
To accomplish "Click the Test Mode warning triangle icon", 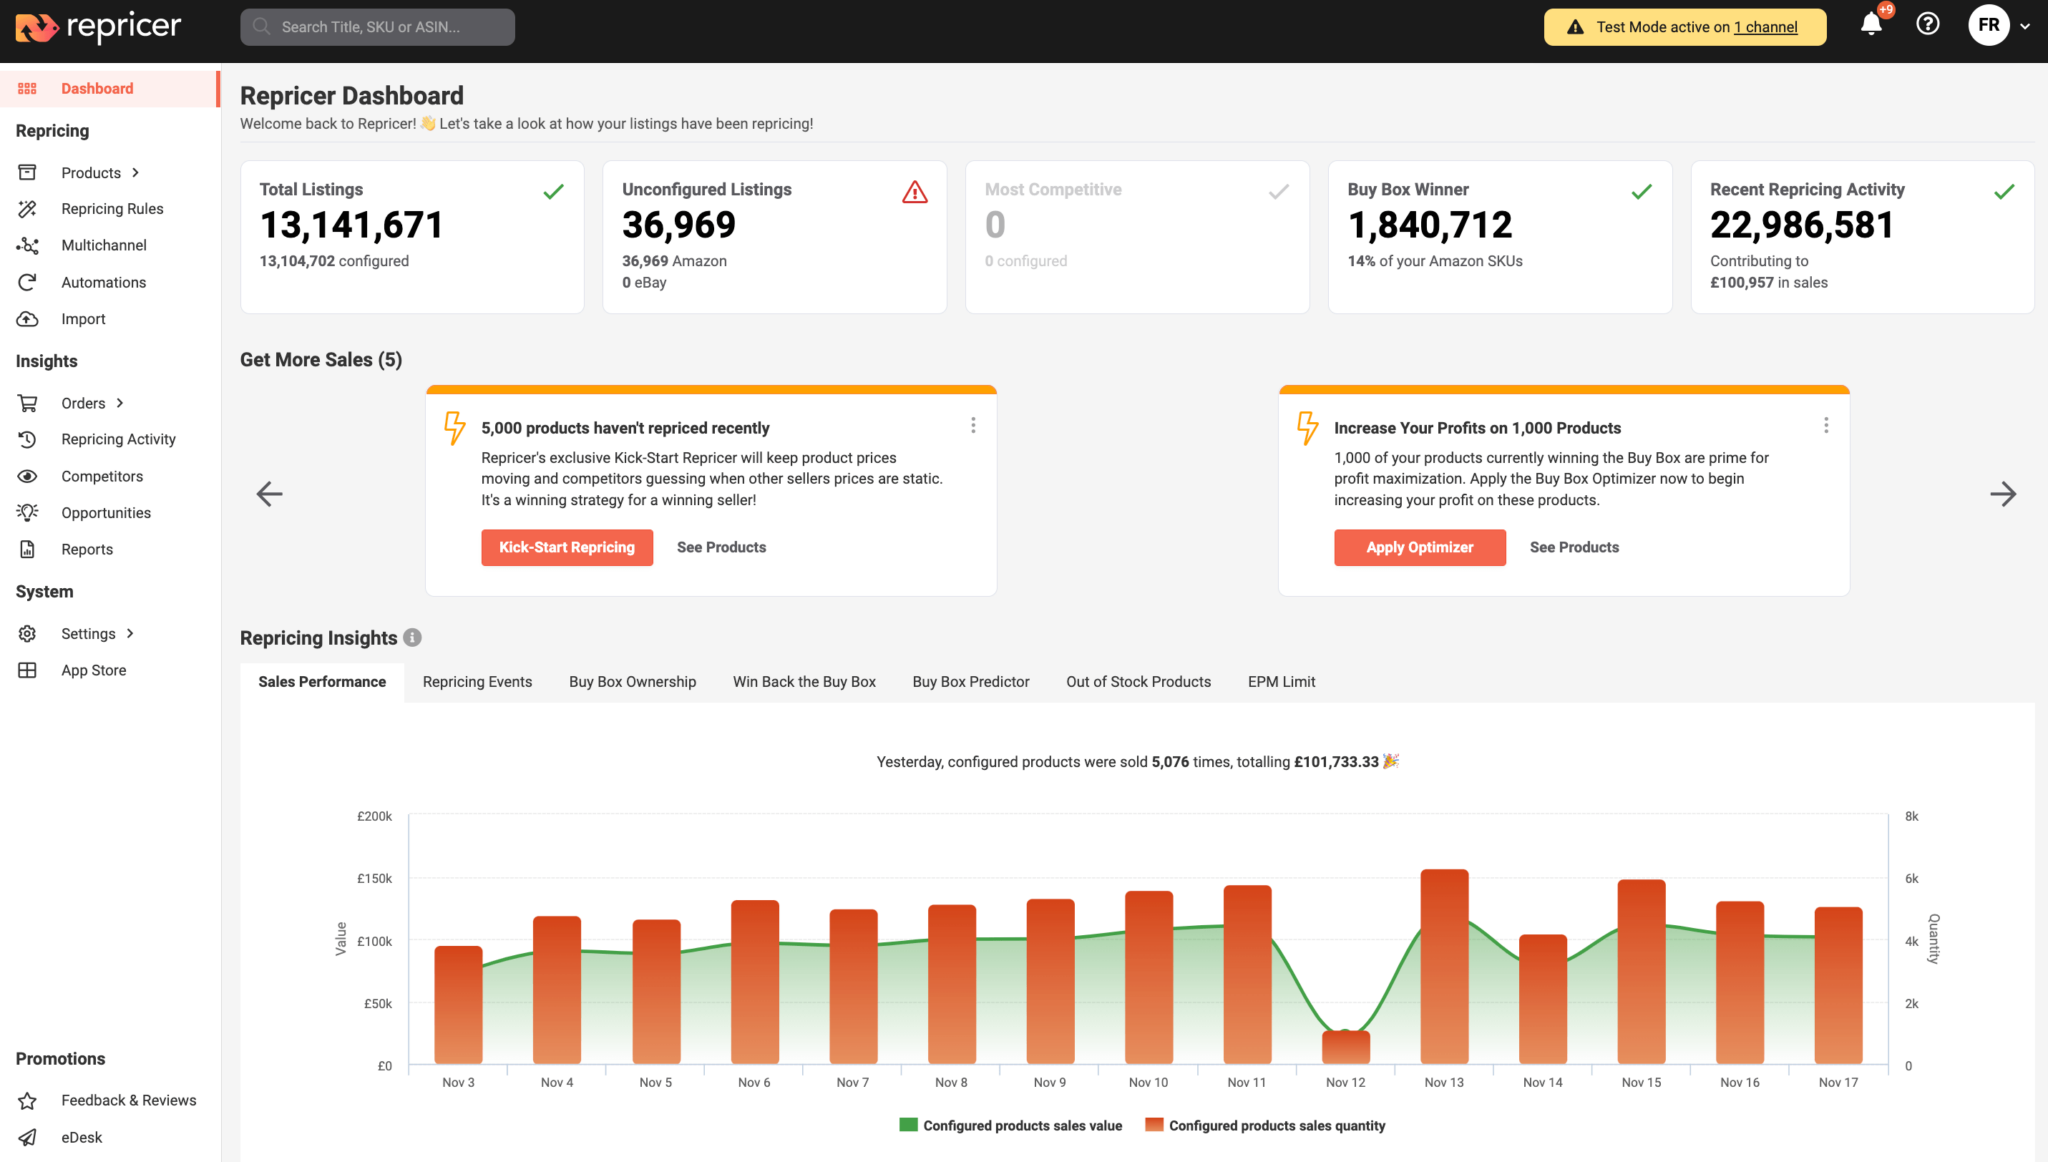I will point(1575,27).
